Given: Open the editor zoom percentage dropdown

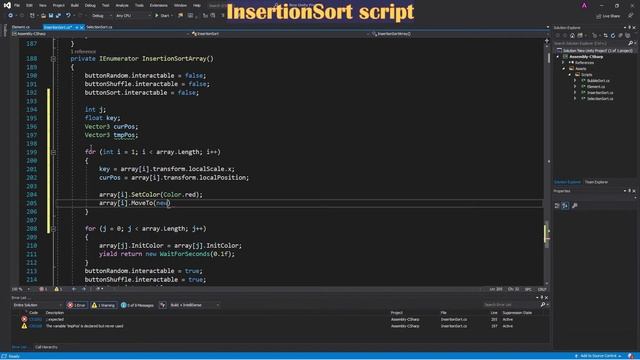Looking at the screenshot, I should pyautogui.click(x=21, y=289).
